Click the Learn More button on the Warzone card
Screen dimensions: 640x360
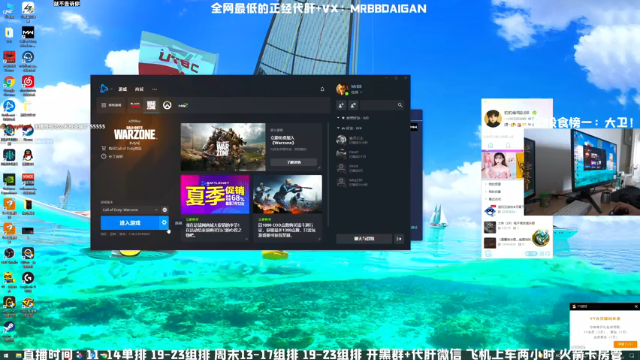(293, 162)
